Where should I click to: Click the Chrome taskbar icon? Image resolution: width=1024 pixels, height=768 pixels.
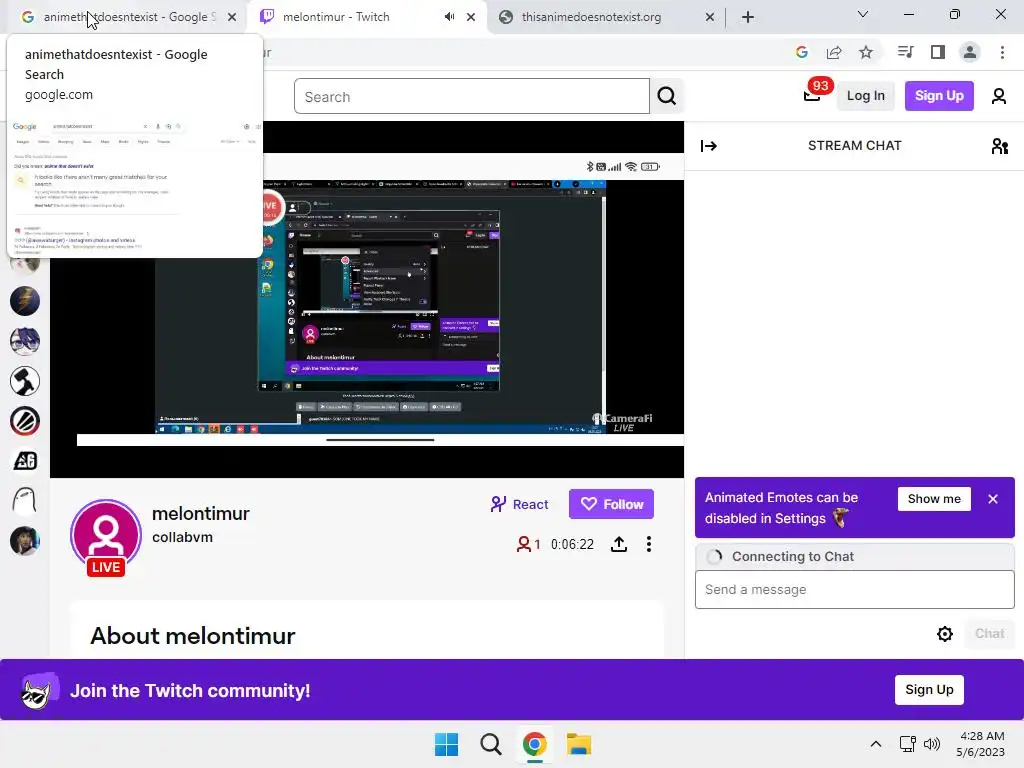[x=535, y=744]
